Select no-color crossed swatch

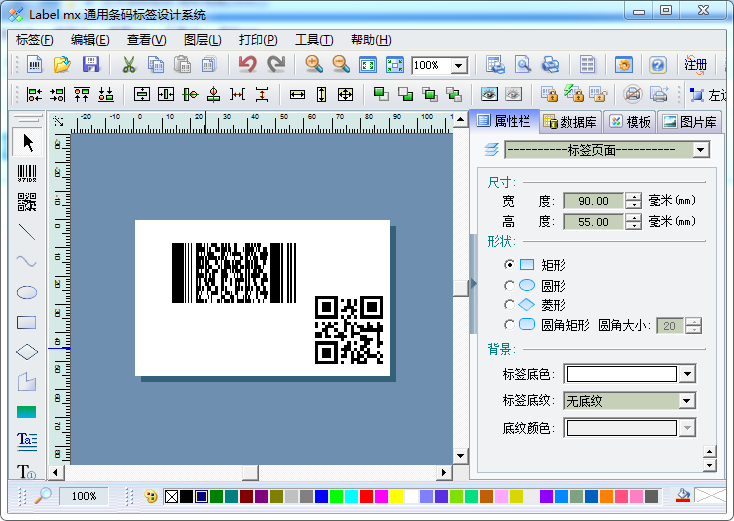[171, 496]
